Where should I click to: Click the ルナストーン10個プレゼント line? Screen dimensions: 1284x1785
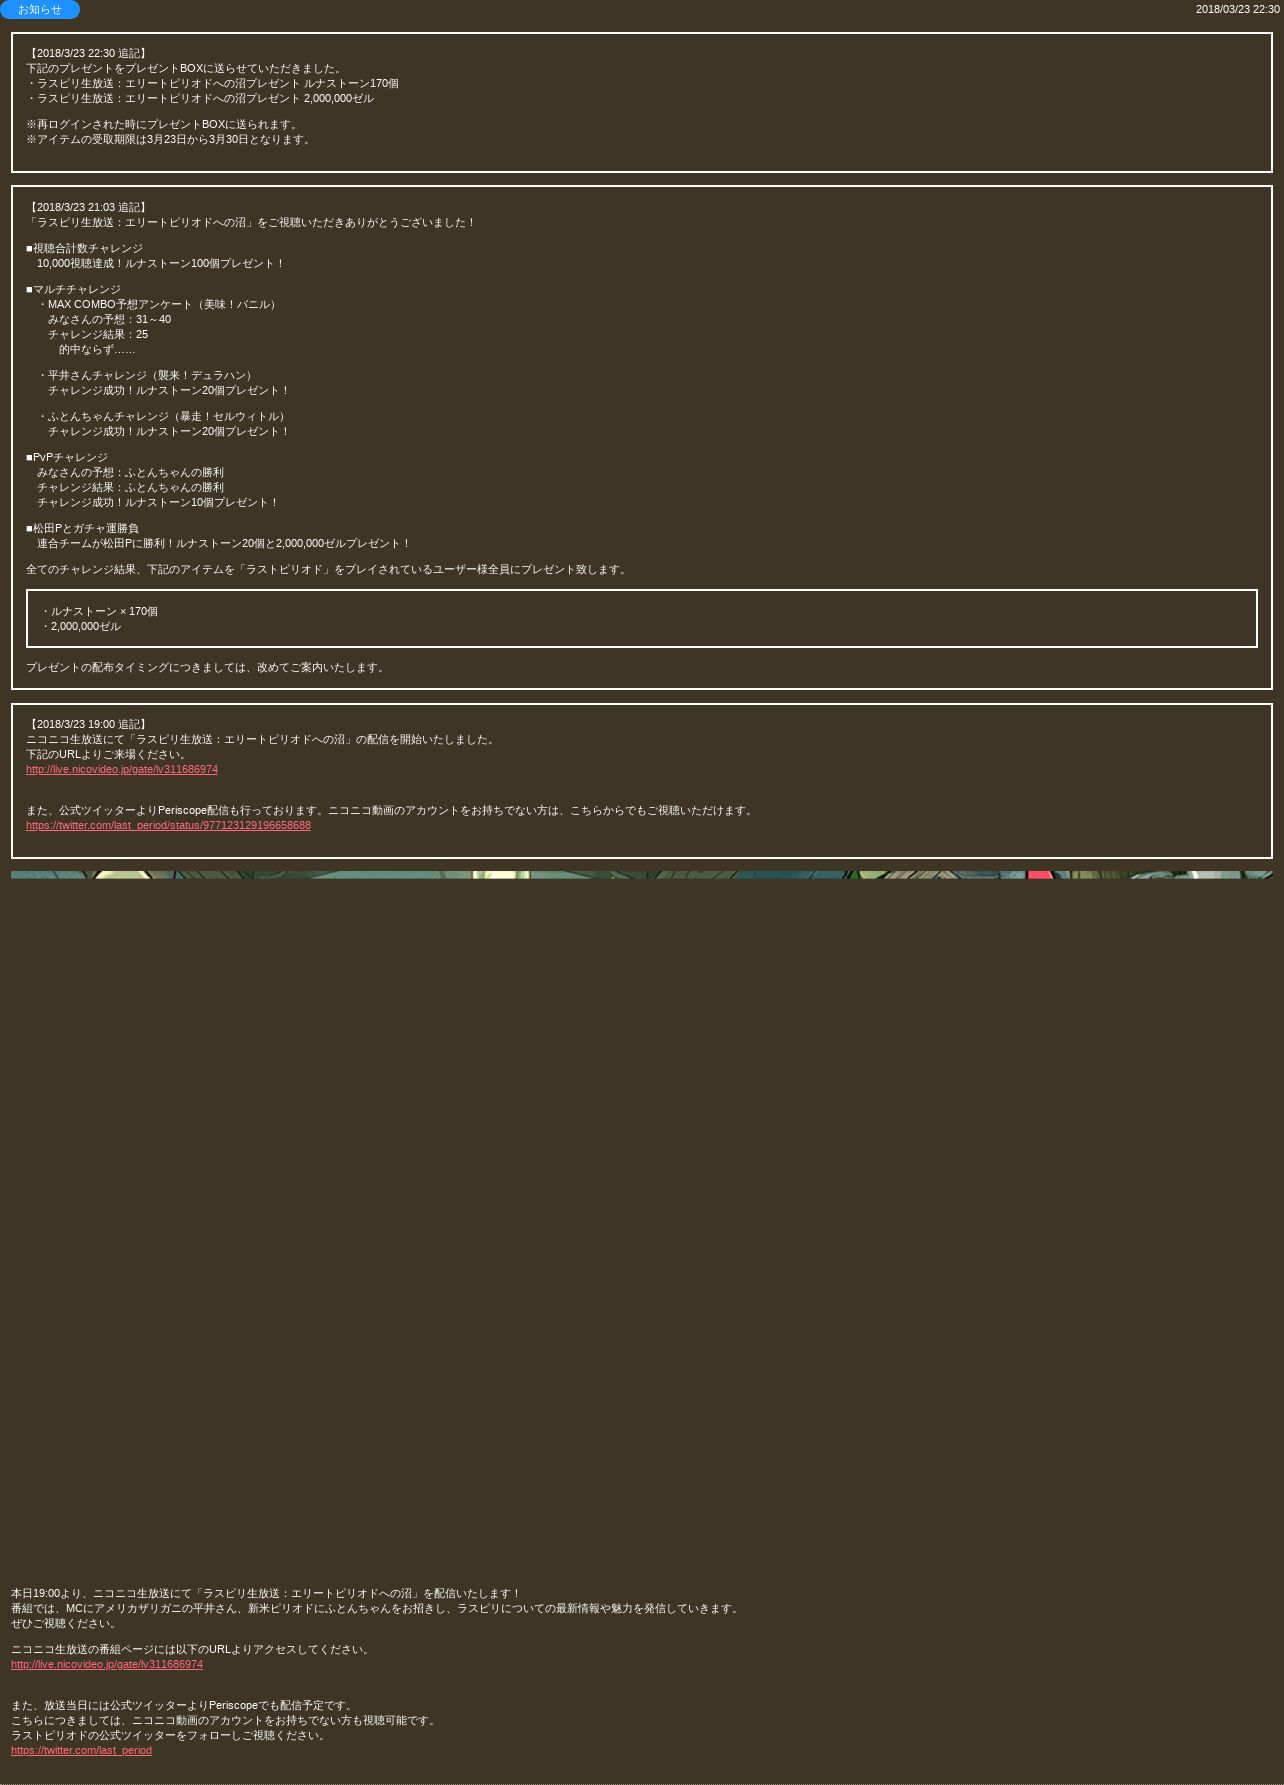pyautogui.click(x=158, y=502)
